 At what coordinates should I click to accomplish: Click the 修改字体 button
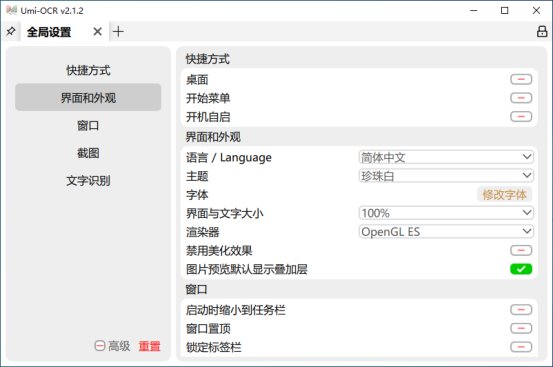click(504, 194)
